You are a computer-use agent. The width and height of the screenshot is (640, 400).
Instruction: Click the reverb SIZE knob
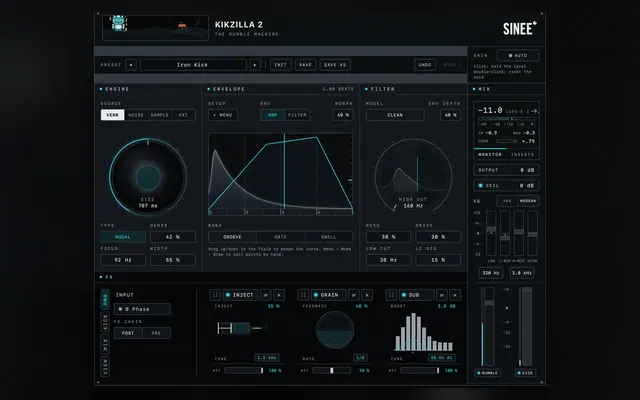coord(148,177)
